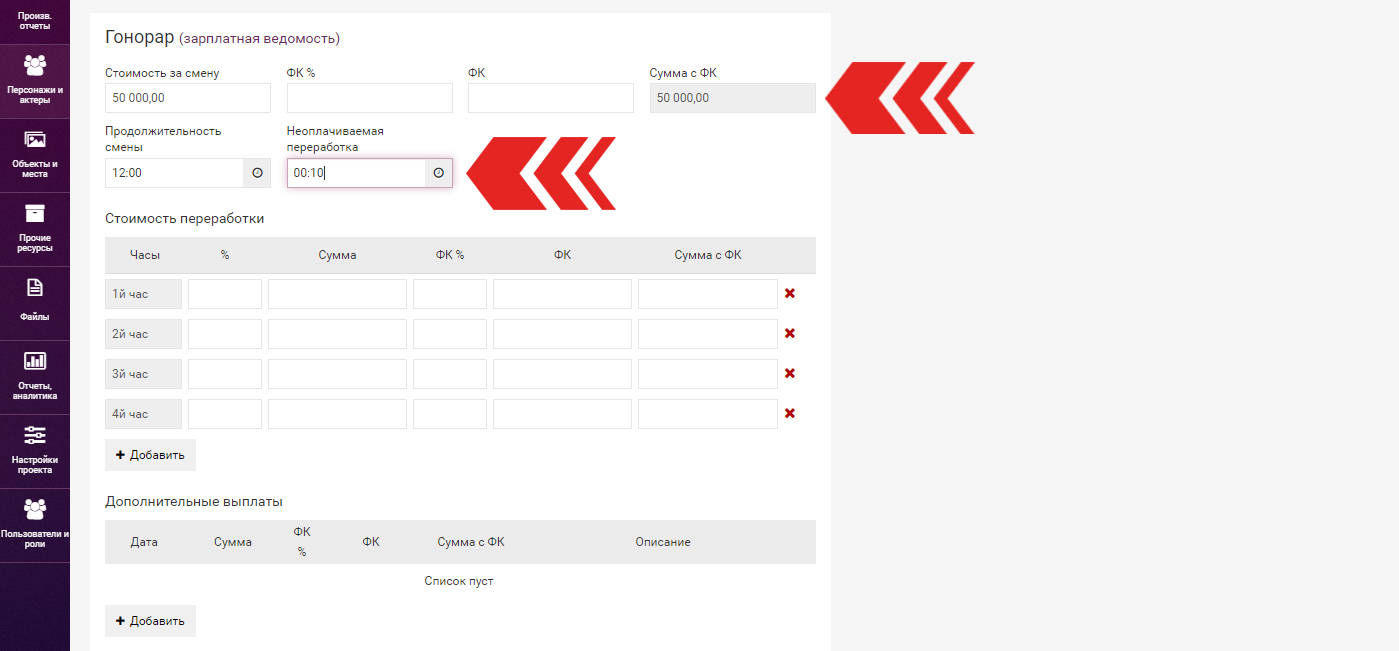
Task: Click the Сумма с ФК header in overtime table
Action: click(708, 255)
